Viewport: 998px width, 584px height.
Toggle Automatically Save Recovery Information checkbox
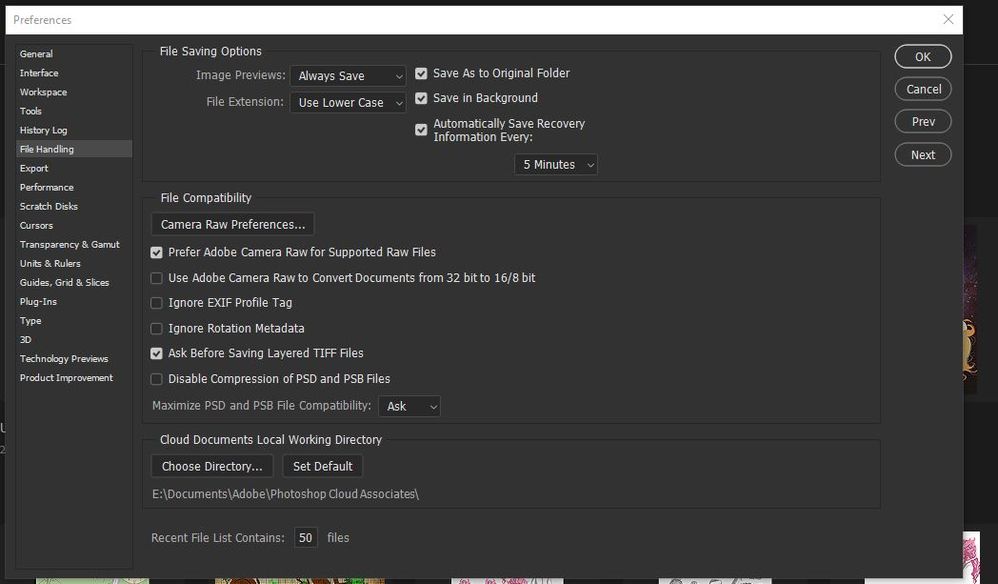pos(421,130)
